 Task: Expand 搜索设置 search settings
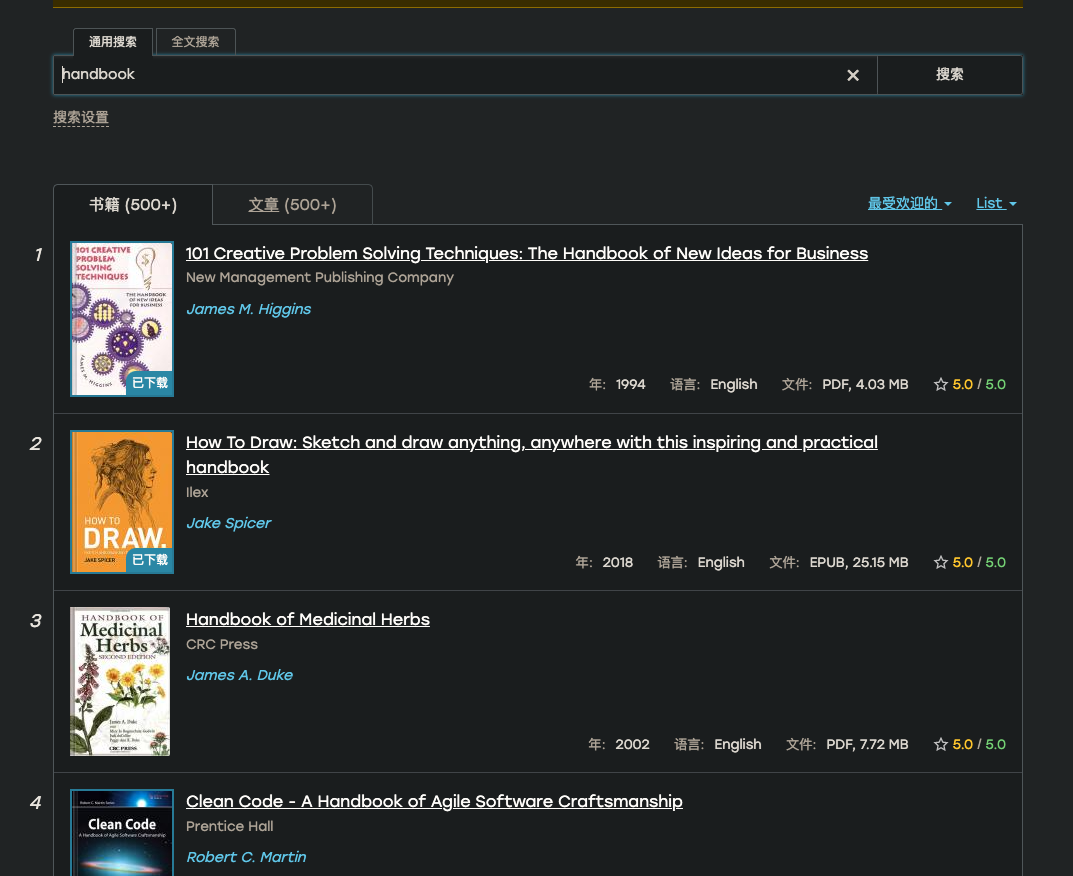81,117
